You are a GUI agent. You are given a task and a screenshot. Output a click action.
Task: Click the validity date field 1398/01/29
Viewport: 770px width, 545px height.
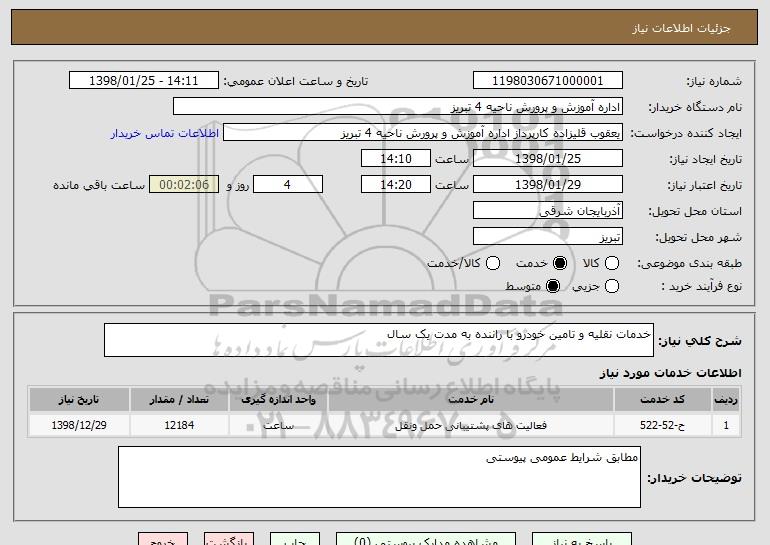548,185
